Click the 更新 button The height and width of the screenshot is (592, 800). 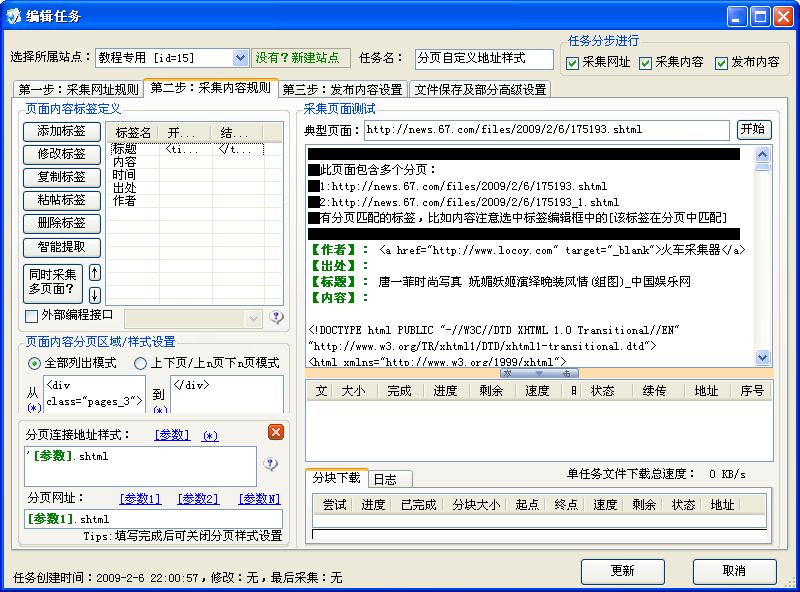click(623, 571)
